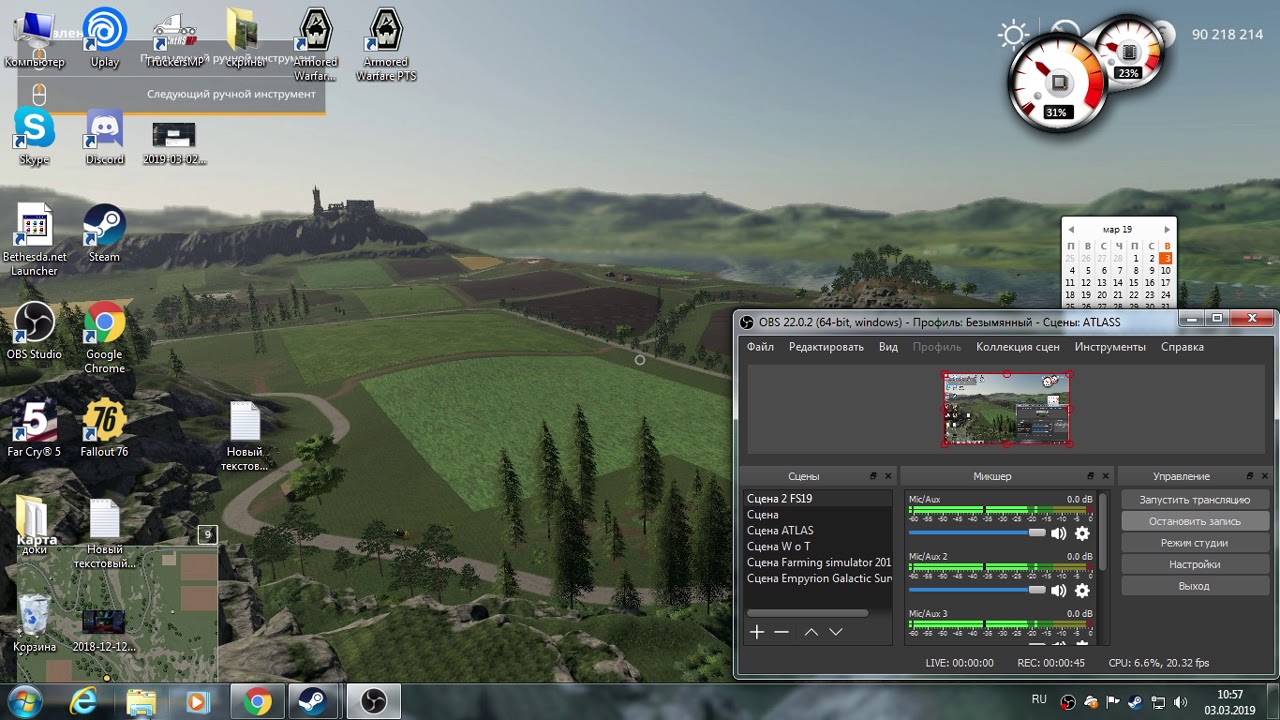
Task: Open the Skype desktop icon
Action: pos(34,136)
